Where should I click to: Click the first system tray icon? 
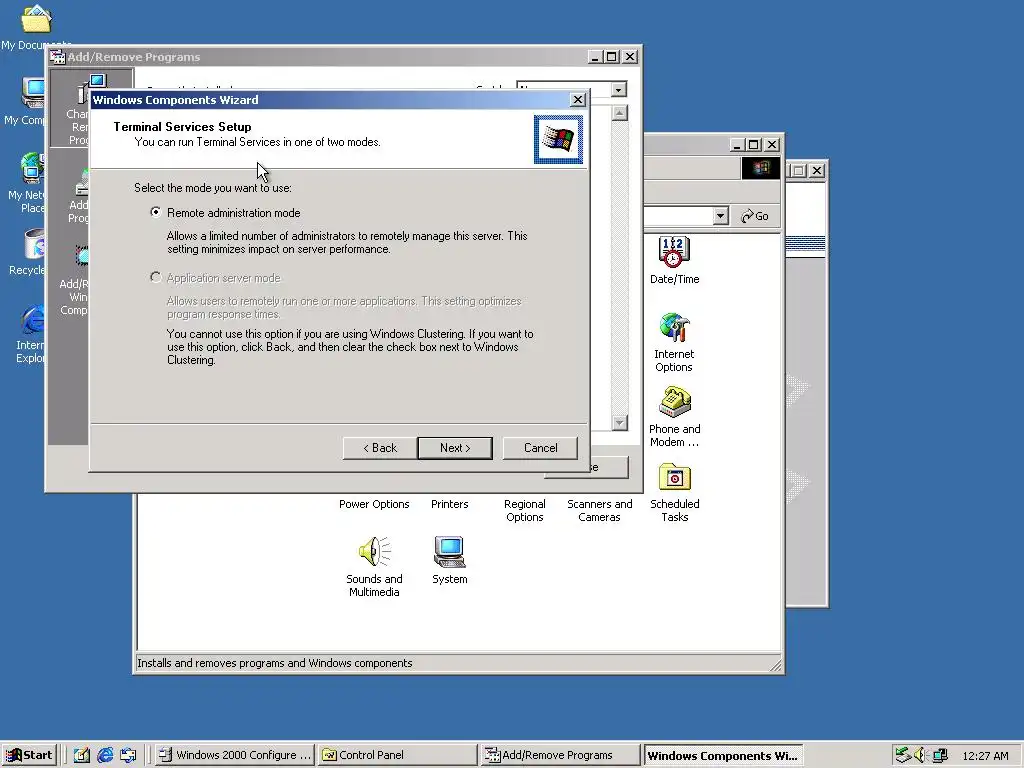[x=903, y=755]
